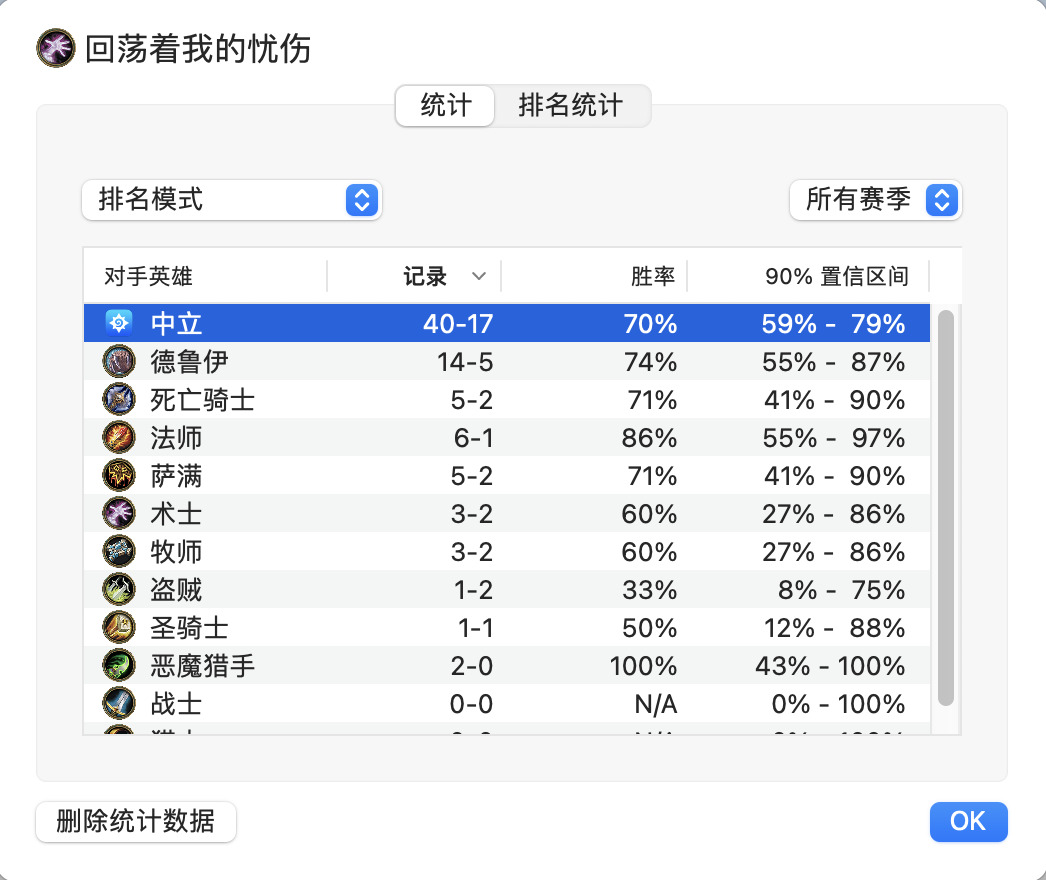
Task: Click the Warlock (术士) row icon
Action: tap(119, 514)
